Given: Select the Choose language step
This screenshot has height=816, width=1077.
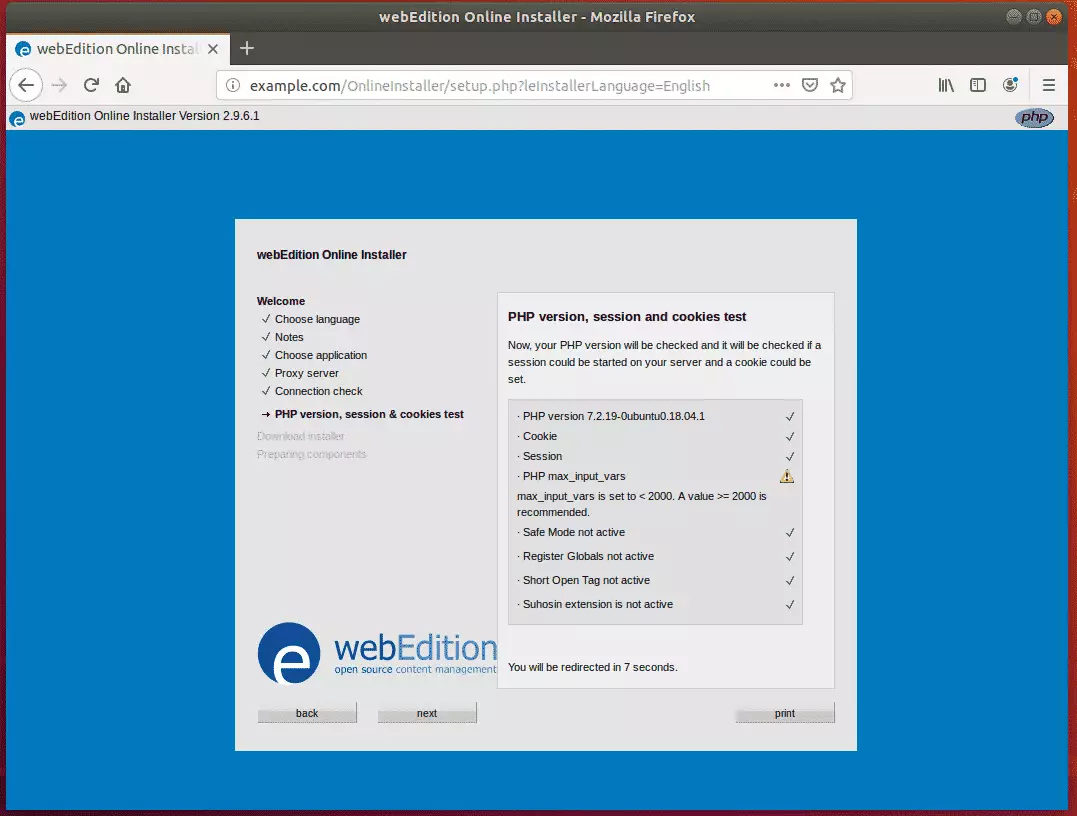Looking at the screenshot, I should point(317,319).
